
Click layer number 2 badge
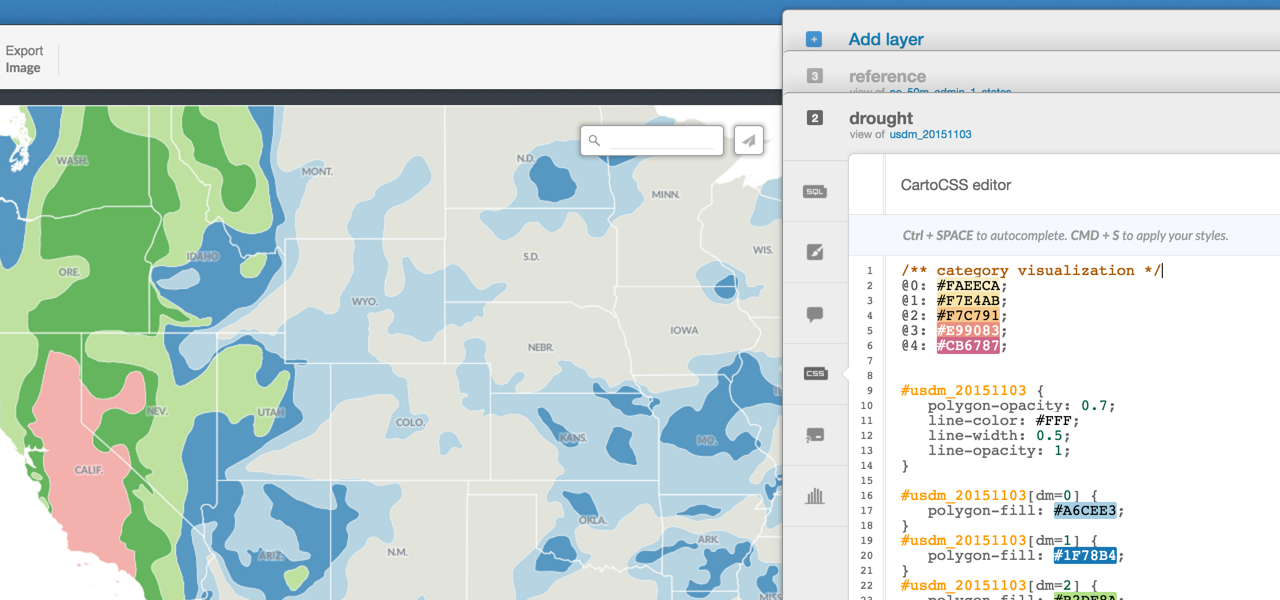tap(814, 118)
